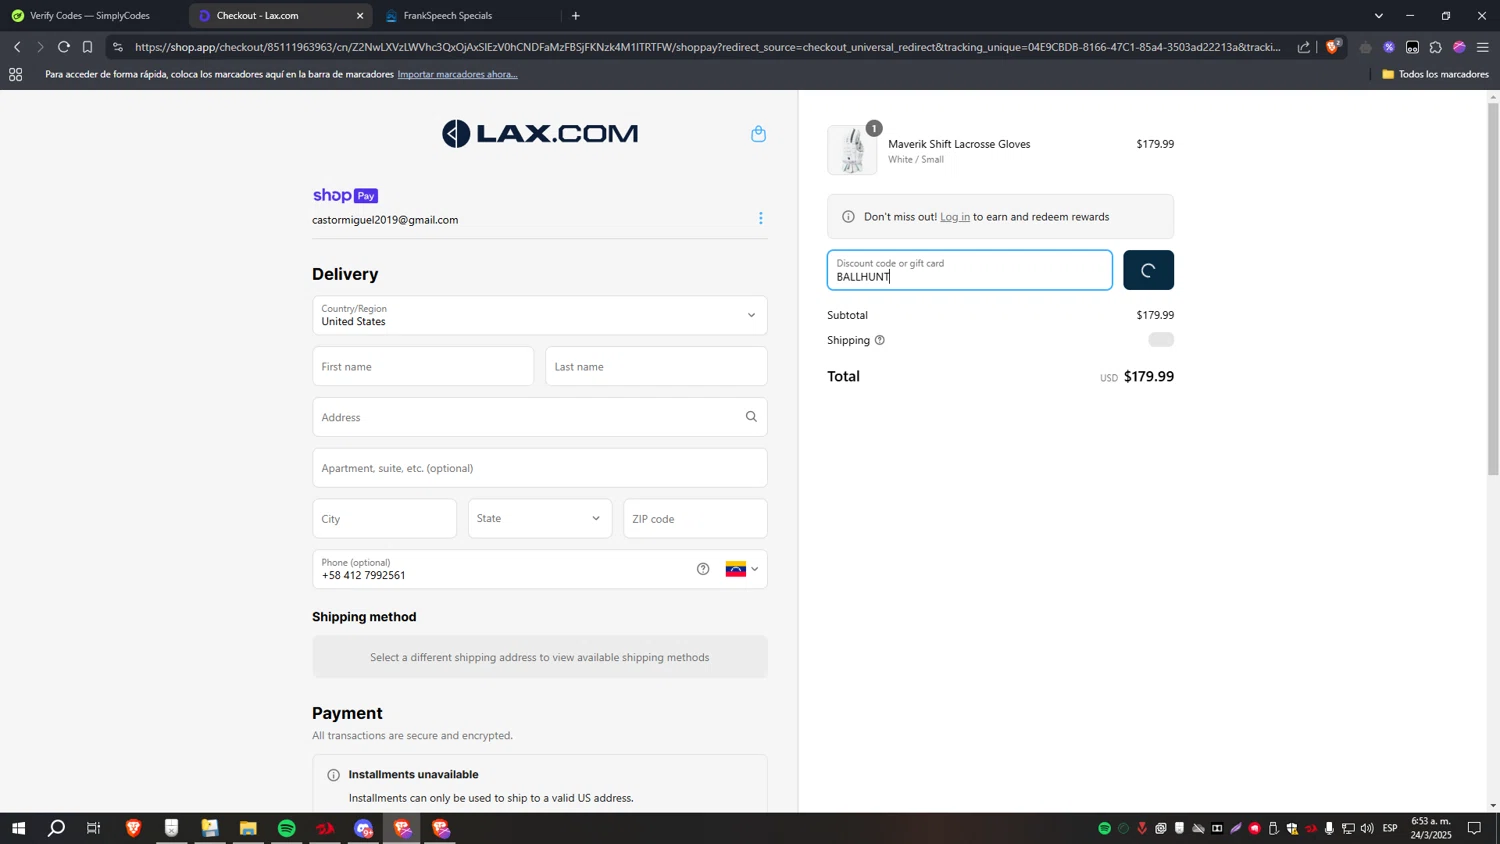Click the pink profile avatar icon
Image resolution: width=1500 pixels, height=844 pixels.
(x=1459, y=47)
